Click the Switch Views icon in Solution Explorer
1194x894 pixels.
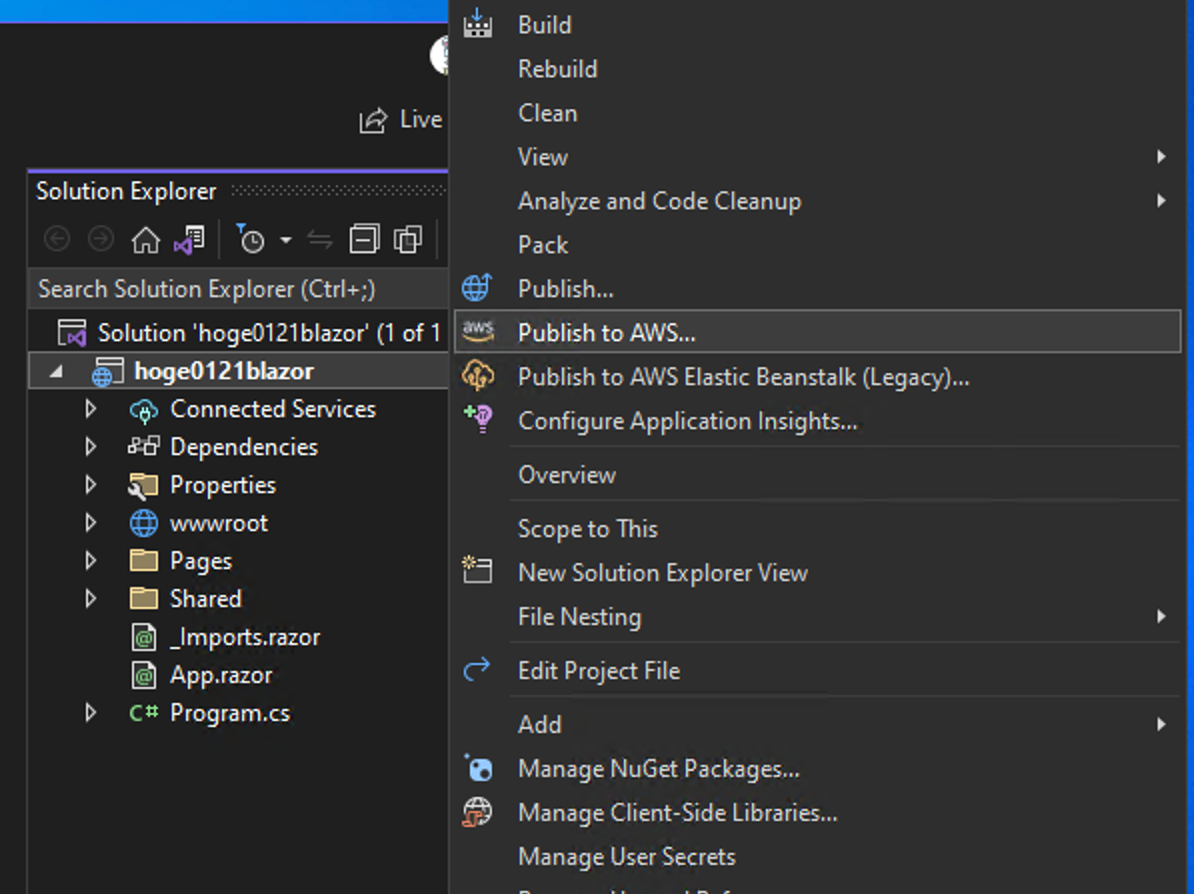coord(189,241)
